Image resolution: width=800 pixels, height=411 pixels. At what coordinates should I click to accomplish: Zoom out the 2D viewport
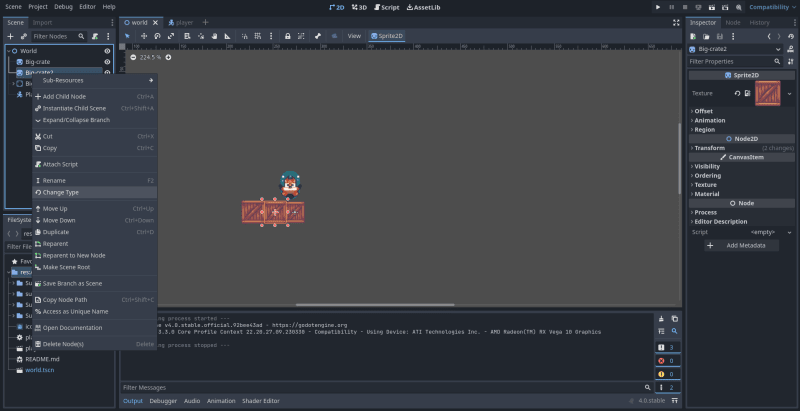point(133,57)
